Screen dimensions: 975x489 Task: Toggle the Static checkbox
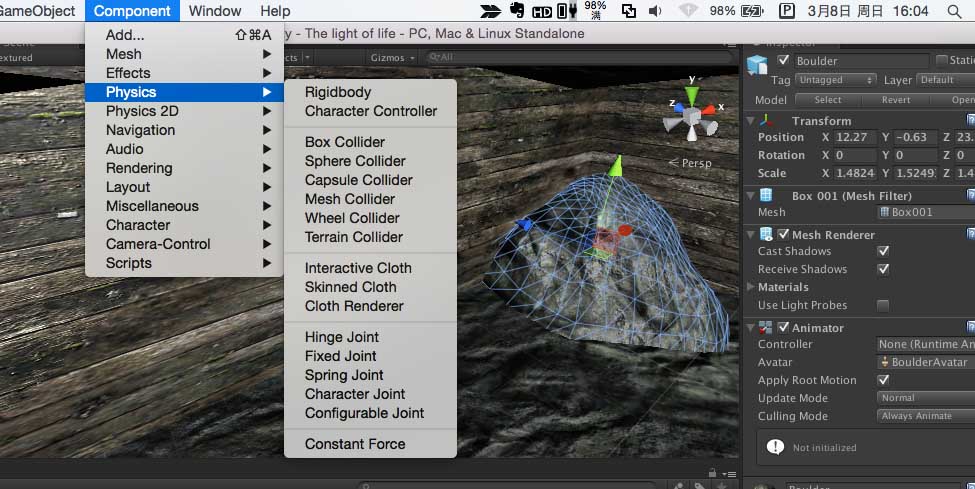[941, 60]
